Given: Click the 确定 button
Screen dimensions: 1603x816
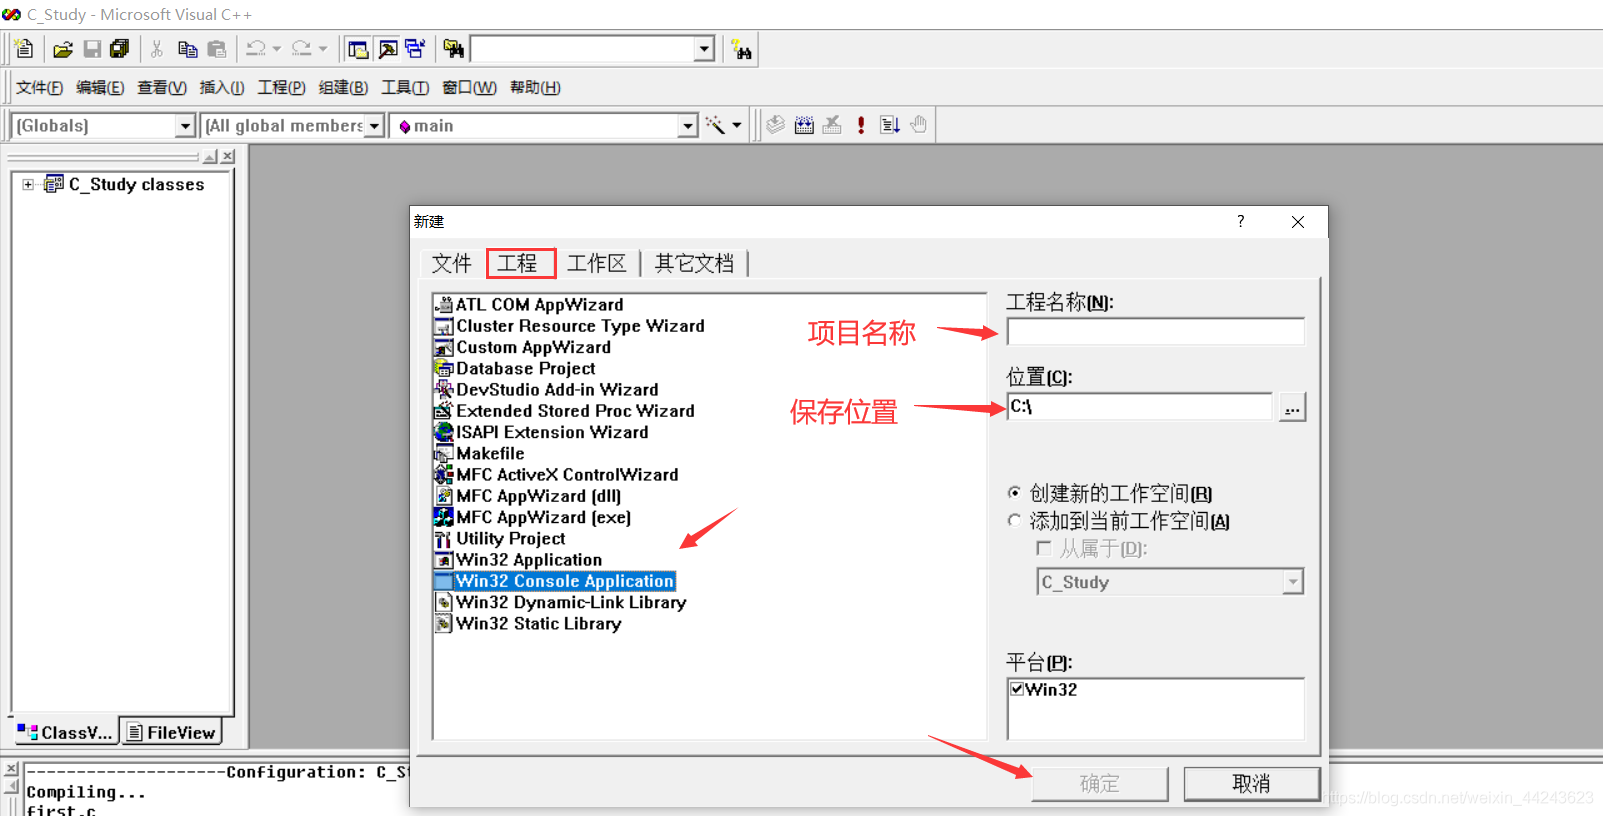Looking at the screenshot, I should (x=1100, y=784).
